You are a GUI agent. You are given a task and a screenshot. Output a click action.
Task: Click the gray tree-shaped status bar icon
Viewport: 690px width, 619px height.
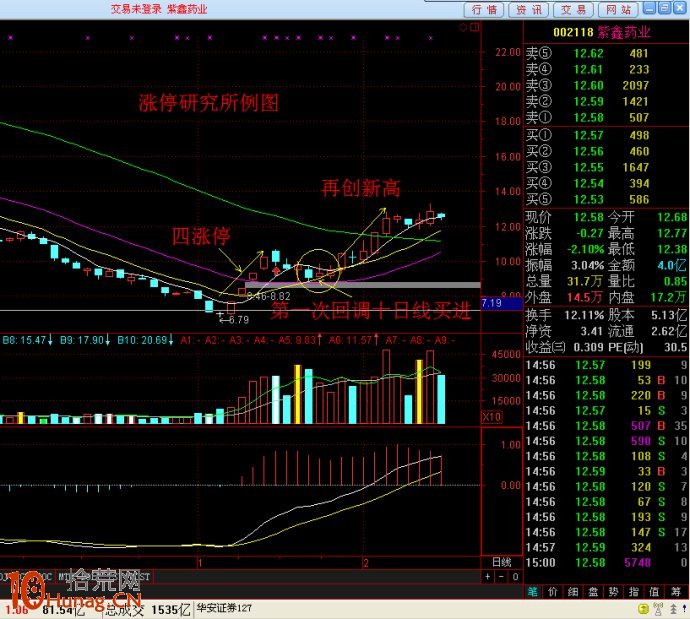point(673,609)
